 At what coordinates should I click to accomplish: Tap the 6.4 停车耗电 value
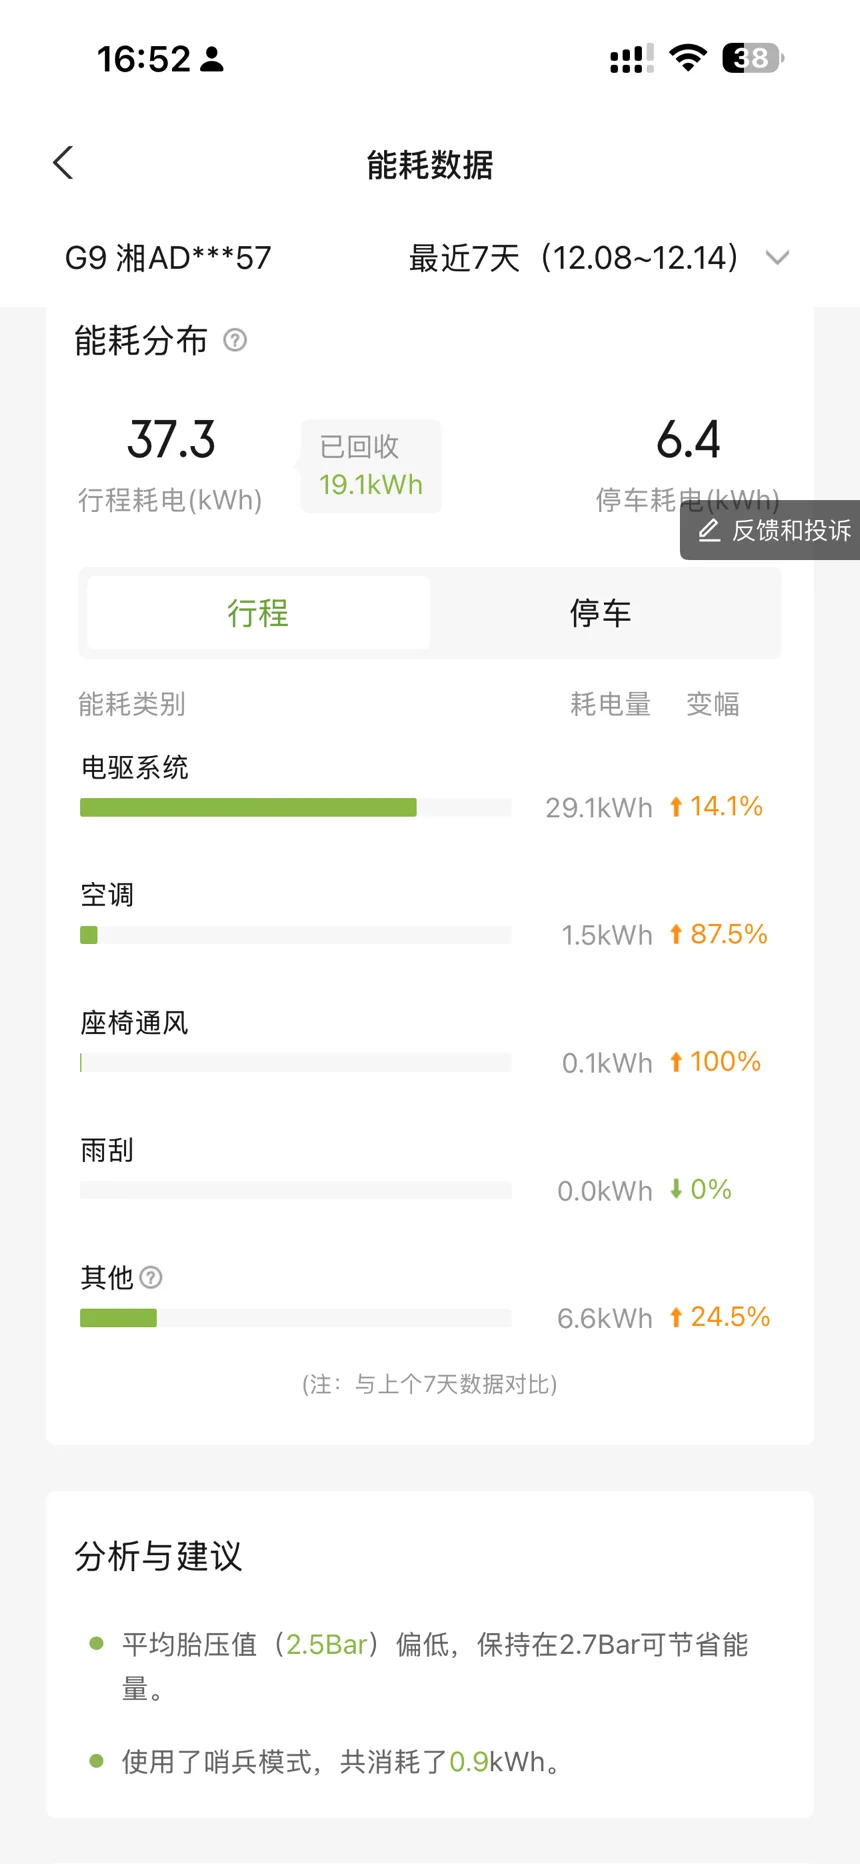688,440
